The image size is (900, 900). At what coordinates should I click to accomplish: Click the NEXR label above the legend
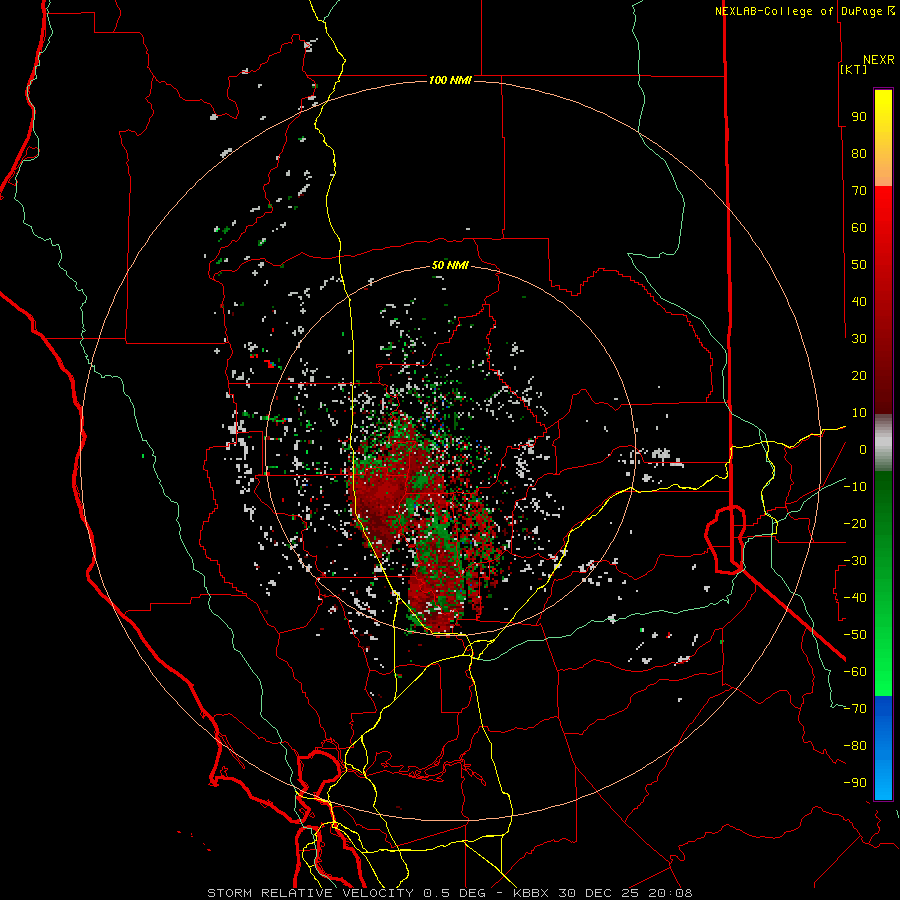[x=879, y=60]
